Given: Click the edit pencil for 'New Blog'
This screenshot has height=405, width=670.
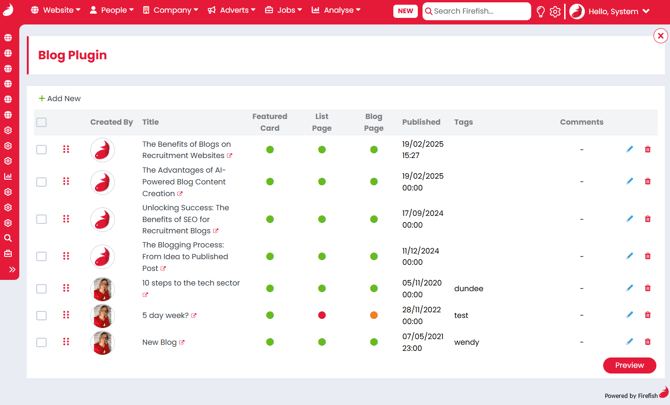Looking at the screenshot, I should click(630, 342).
